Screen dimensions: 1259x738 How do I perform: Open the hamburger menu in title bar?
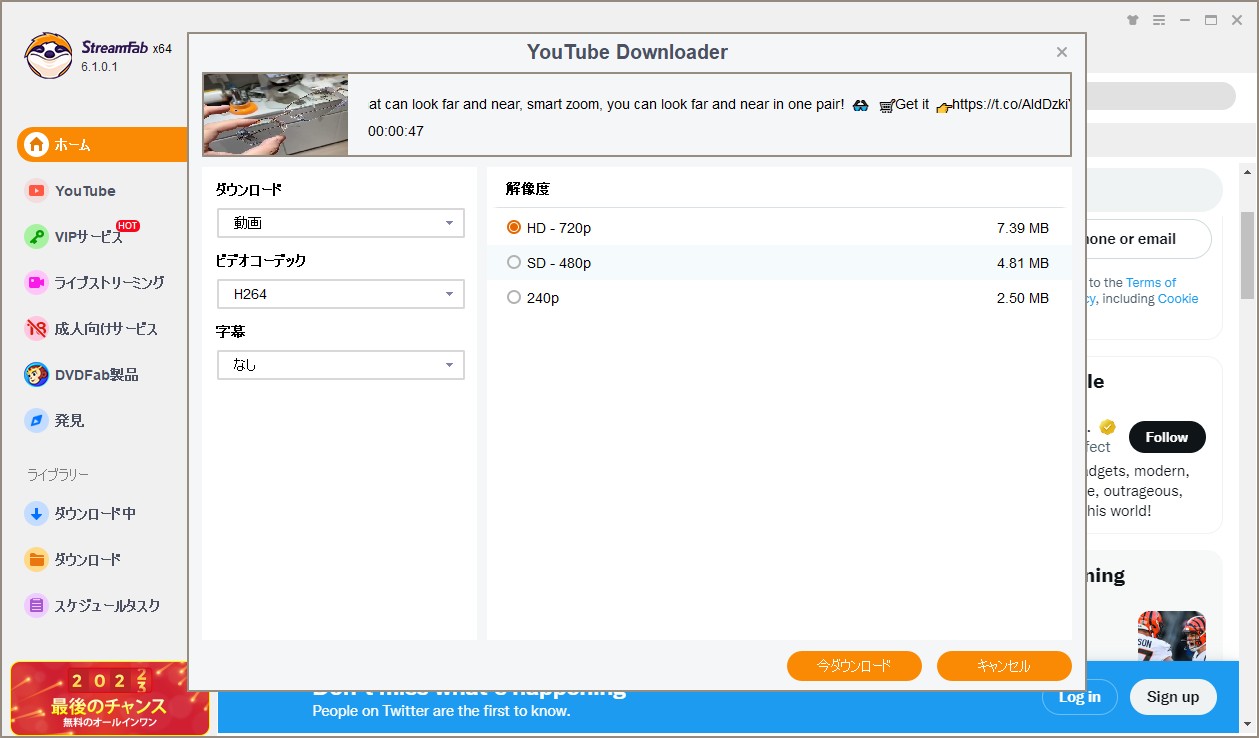(x=1159, y=20)
